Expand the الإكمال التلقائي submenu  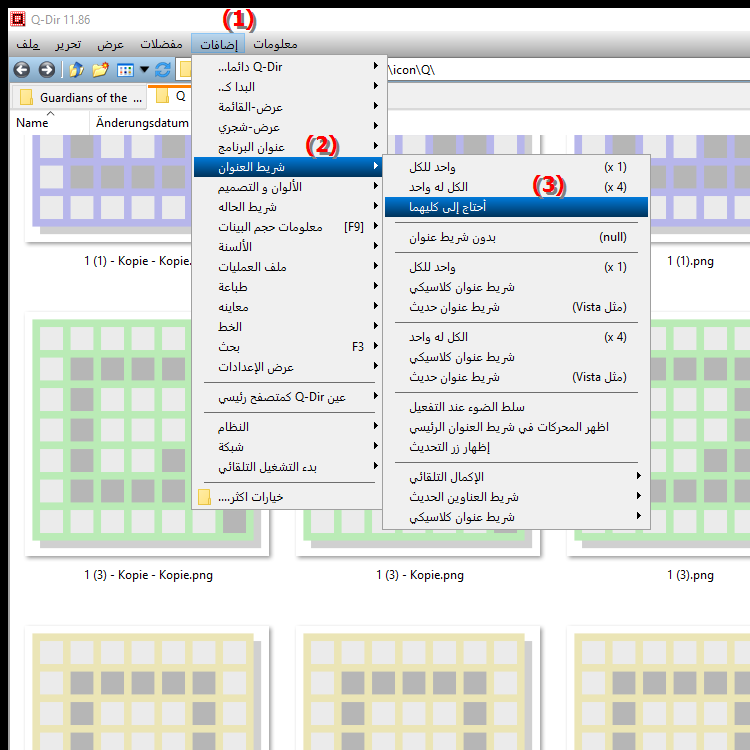pos(517,477)
